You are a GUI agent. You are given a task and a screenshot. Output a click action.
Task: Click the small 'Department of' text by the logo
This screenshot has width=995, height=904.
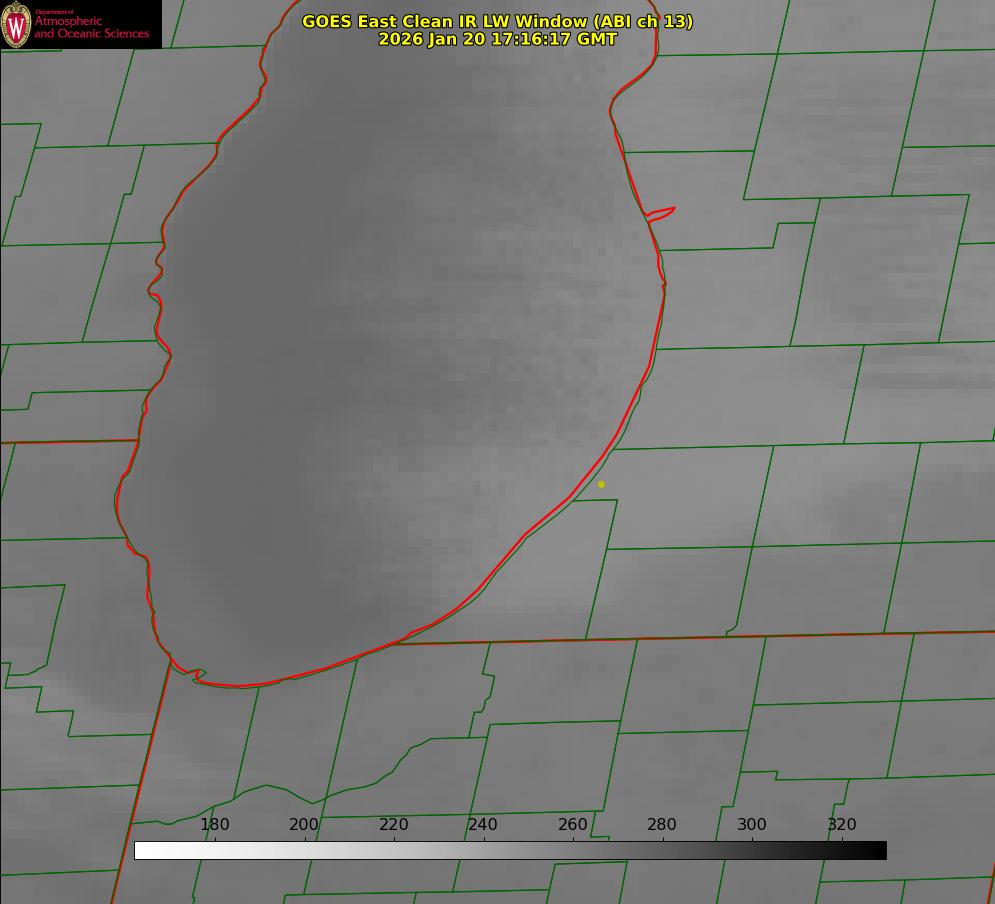[x=54, y=12]
